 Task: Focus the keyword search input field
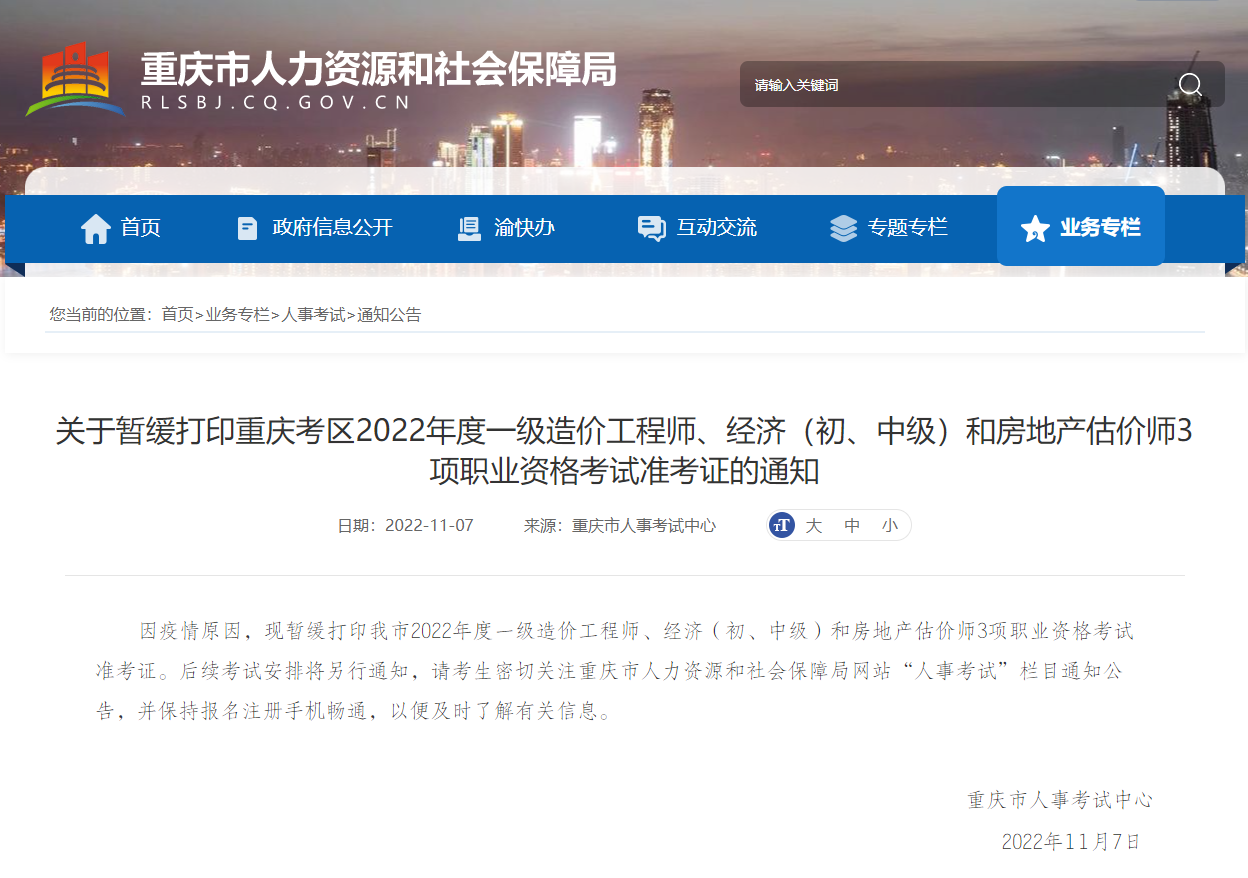pos(950,85)
